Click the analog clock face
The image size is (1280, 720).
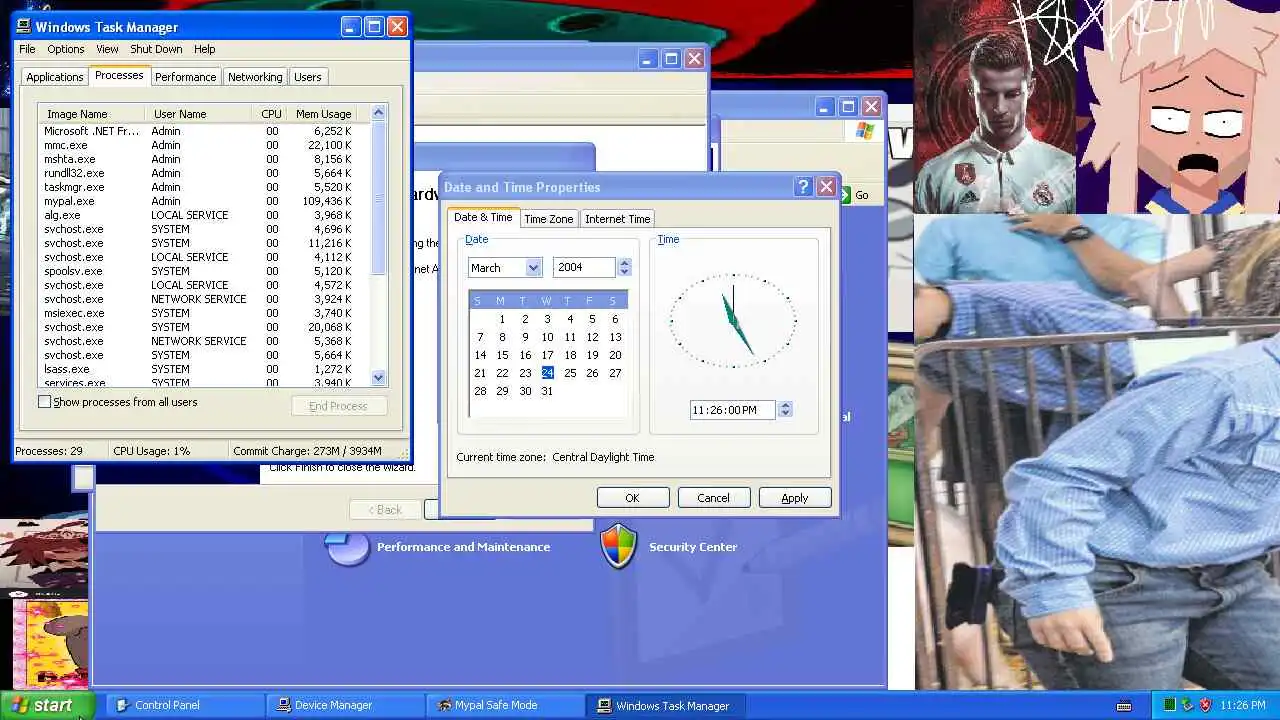coord(733,321)
